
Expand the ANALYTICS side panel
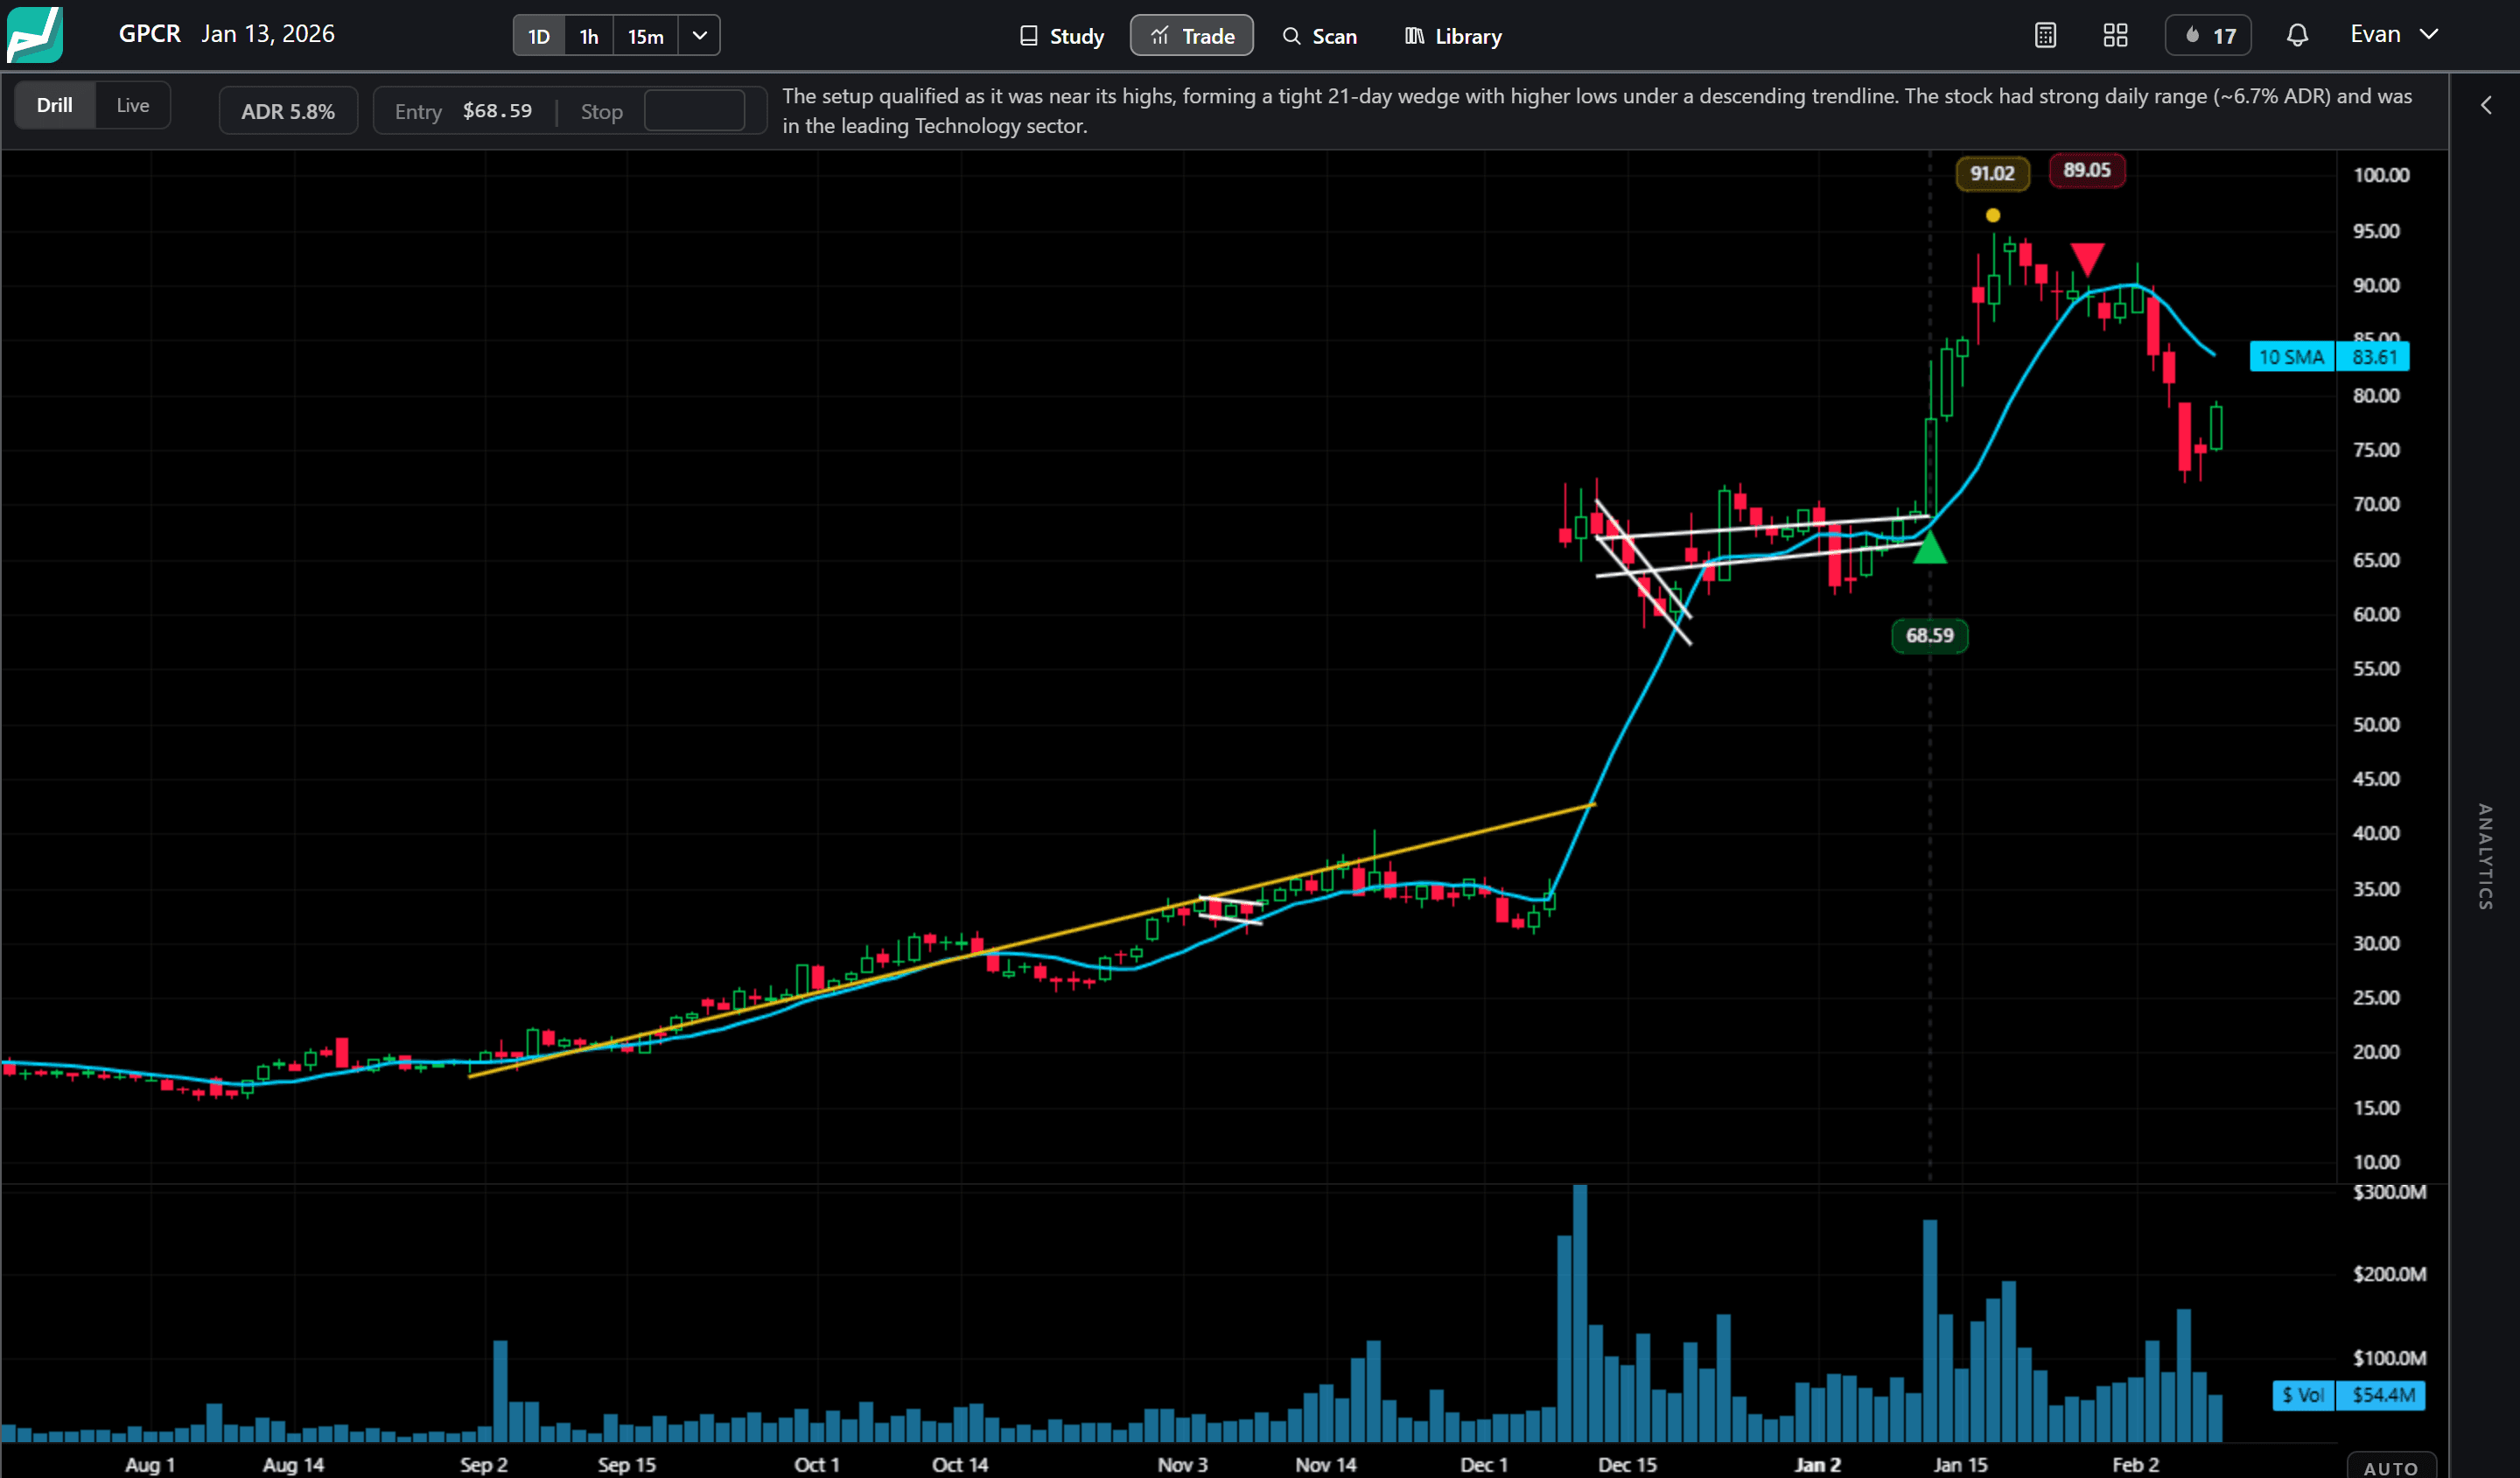point(2485,856)
